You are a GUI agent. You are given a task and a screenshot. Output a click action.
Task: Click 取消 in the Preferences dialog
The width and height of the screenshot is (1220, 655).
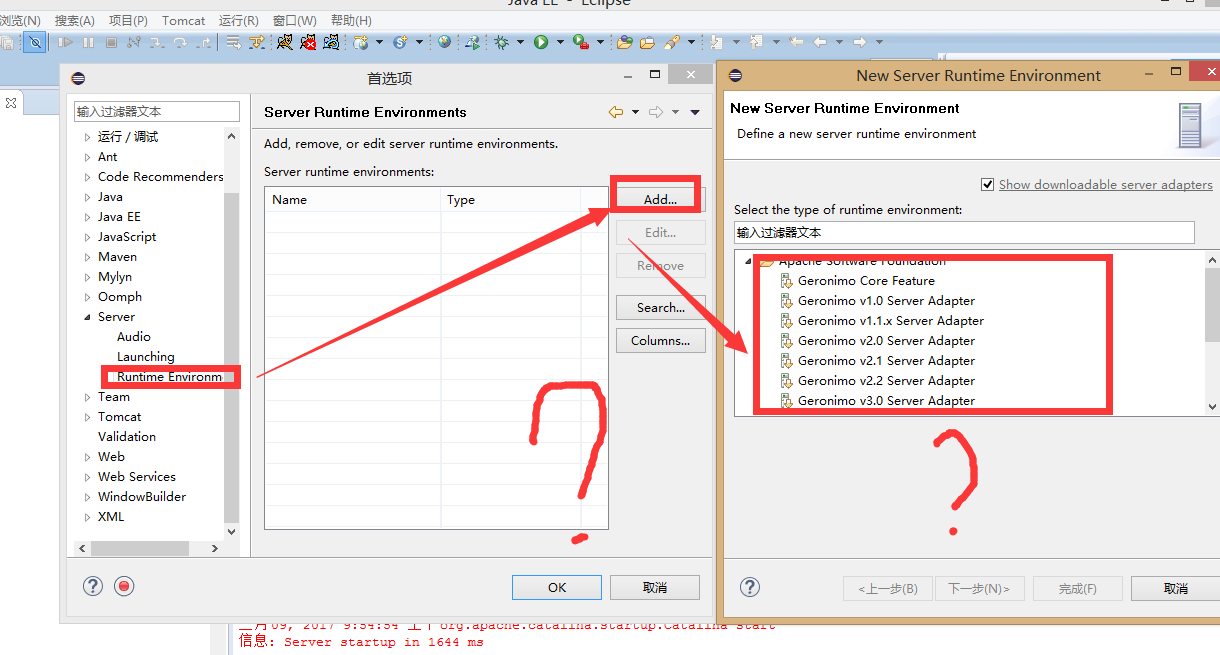point(655,587)
